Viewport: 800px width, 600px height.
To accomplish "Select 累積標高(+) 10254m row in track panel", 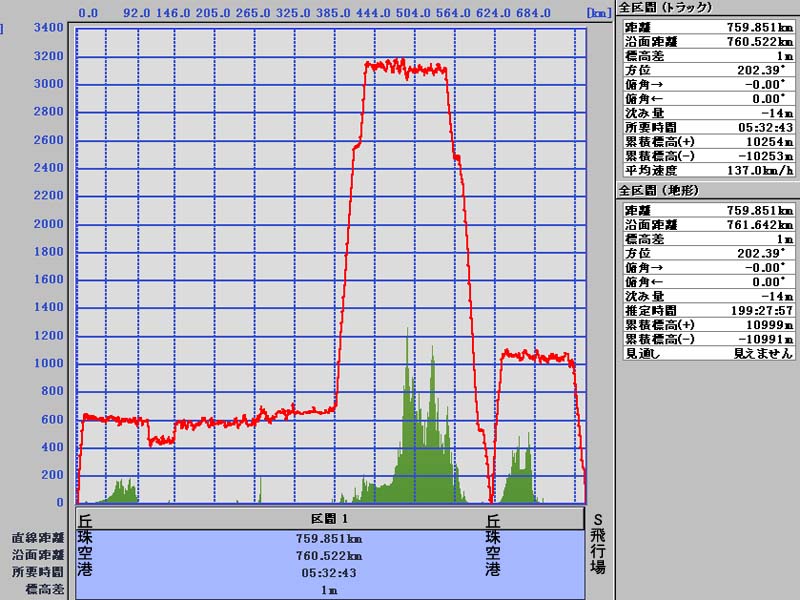I will pyautogui.click(x=707, y=142).
